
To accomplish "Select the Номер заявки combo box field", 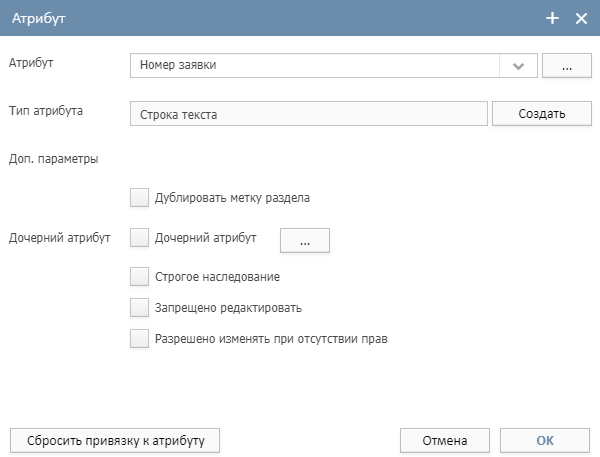I will [x=334, y=66].
